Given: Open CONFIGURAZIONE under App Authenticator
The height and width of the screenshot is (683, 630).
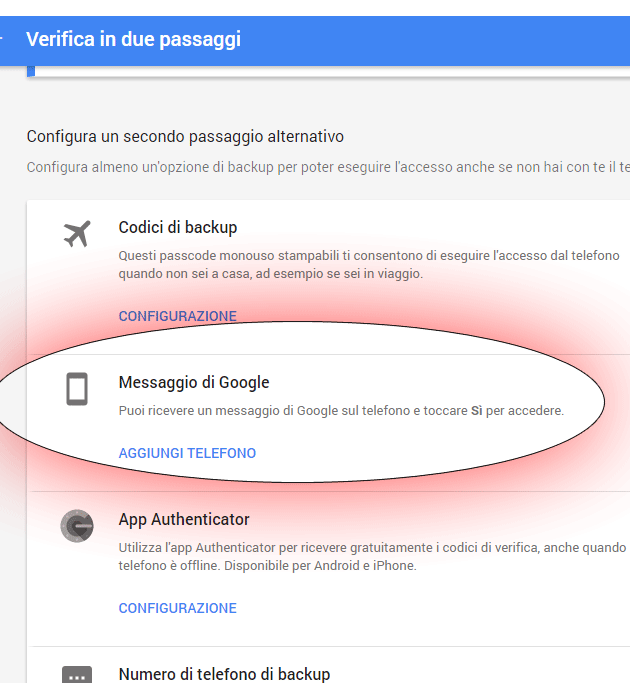Looking at the screenshot, I should pyautogui.click(x=177, y=608).
